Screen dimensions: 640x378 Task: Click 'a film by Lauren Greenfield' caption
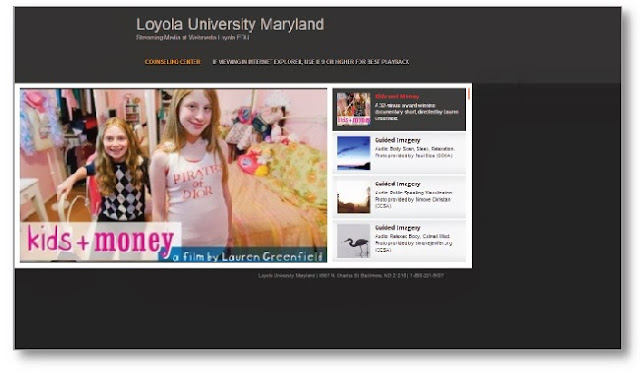(248, 256)
